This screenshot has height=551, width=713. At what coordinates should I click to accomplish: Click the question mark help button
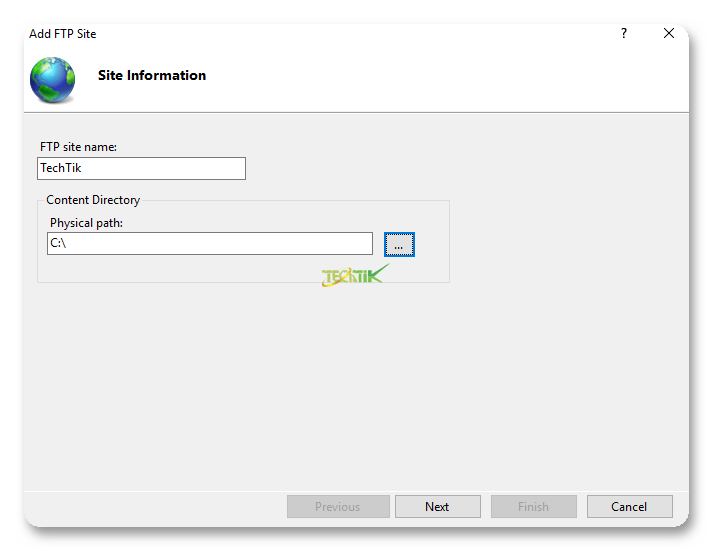[624, 33]
